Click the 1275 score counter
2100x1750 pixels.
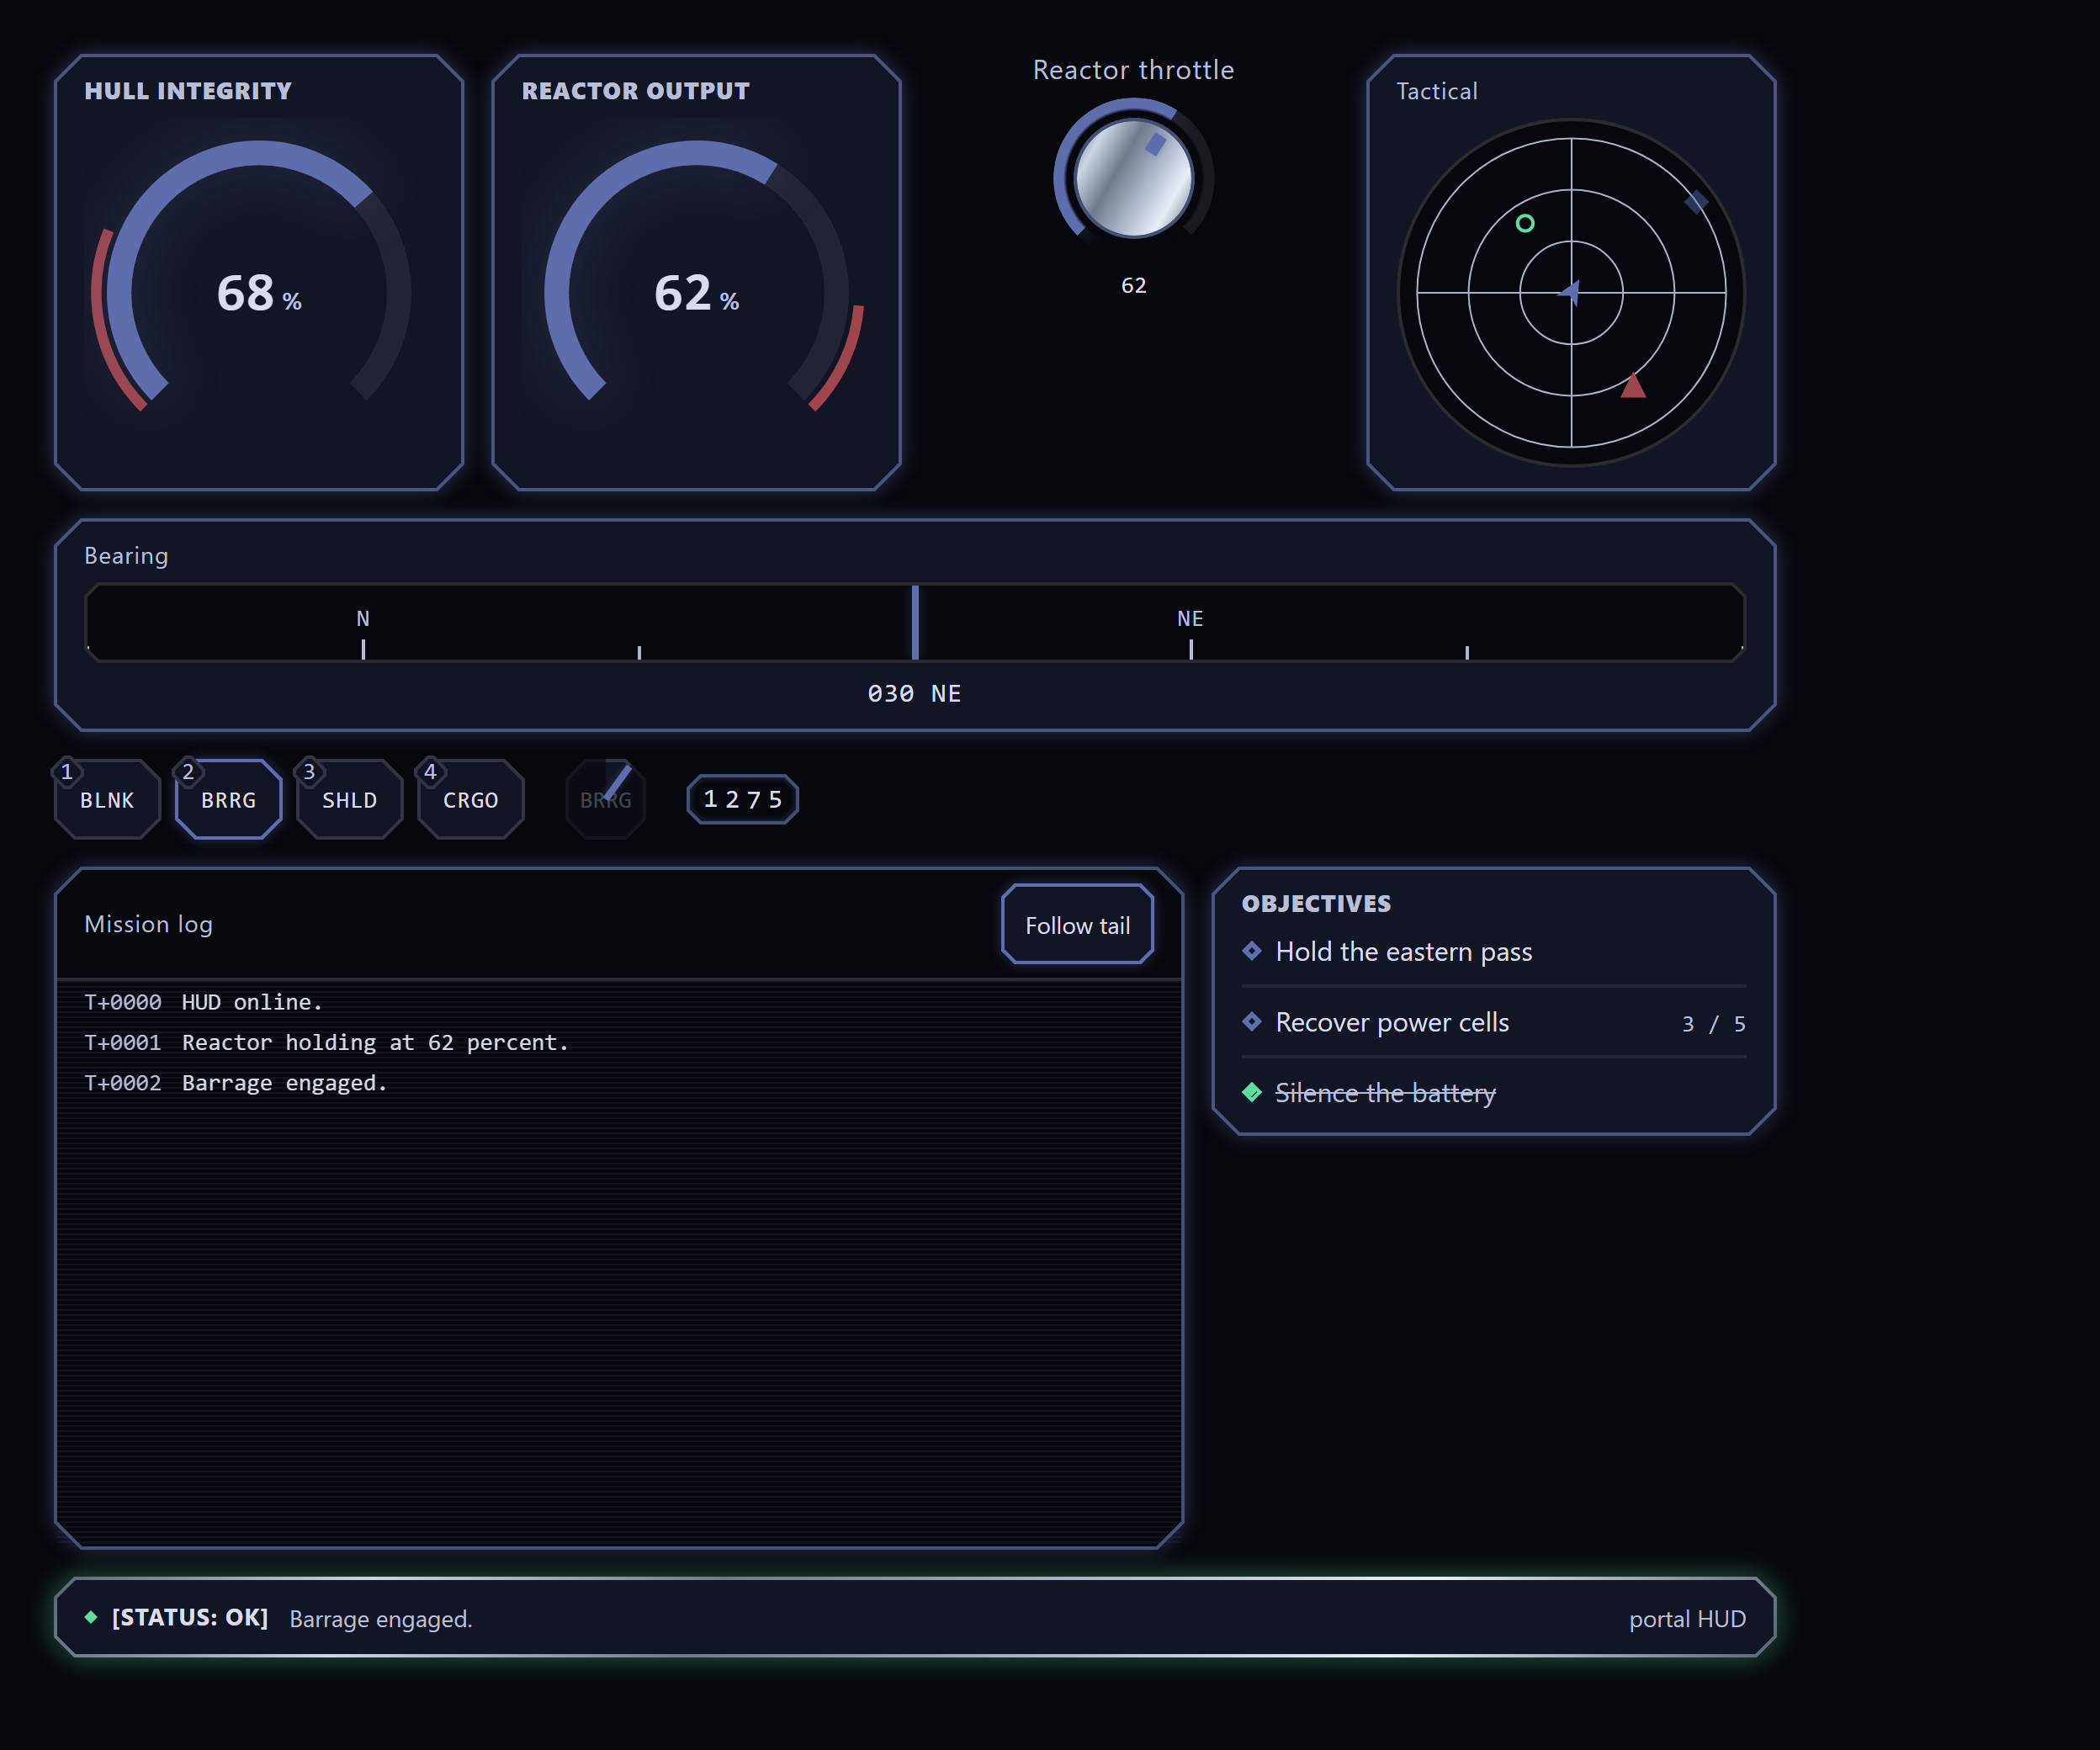(x=742, y=799)
